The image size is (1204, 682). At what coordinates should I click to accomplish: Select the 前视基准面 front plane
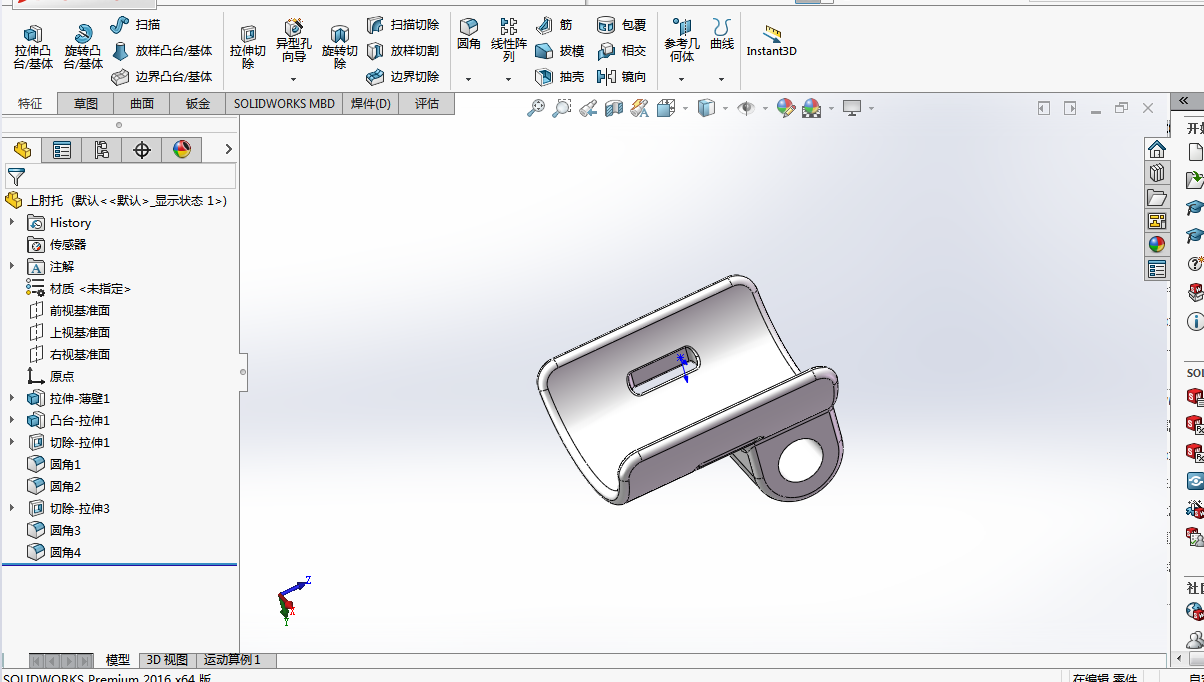click(70, 310)
